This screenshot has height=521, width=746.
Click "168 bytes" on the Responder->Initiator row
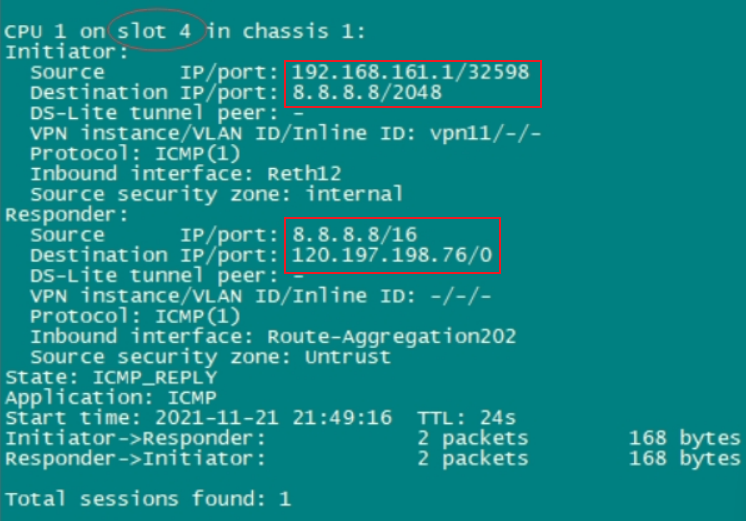click(x=684, y=458)
